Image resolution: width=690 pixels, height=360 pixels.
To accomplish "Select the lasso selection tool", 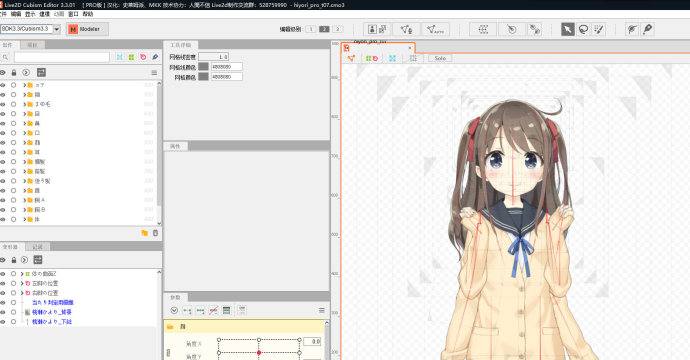I will click(x=584, y=29).
